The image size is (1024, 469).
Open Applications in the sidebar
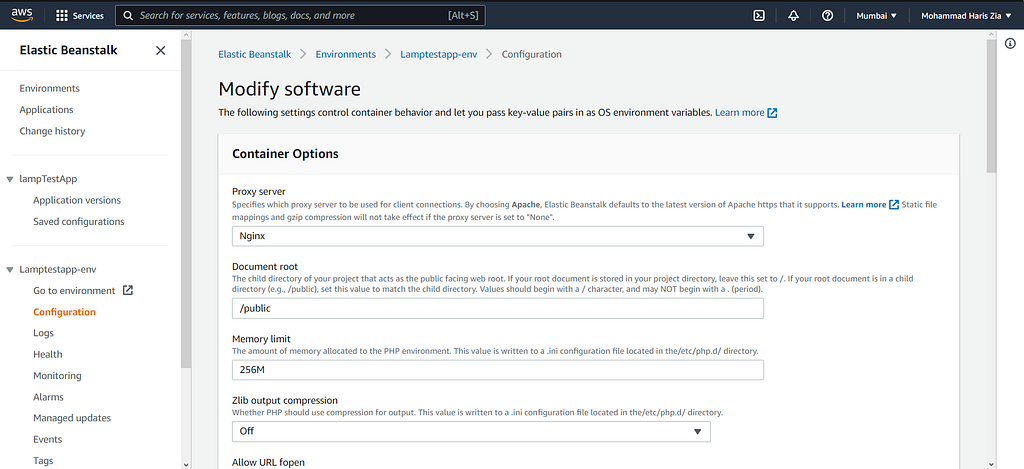46,110
